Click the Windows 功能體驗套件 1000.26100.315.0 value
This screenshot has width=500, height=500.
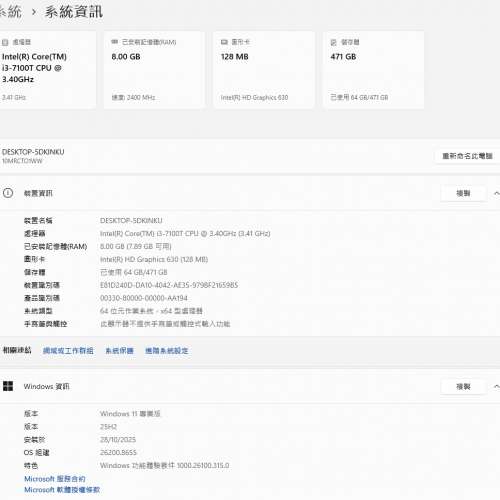165,466
